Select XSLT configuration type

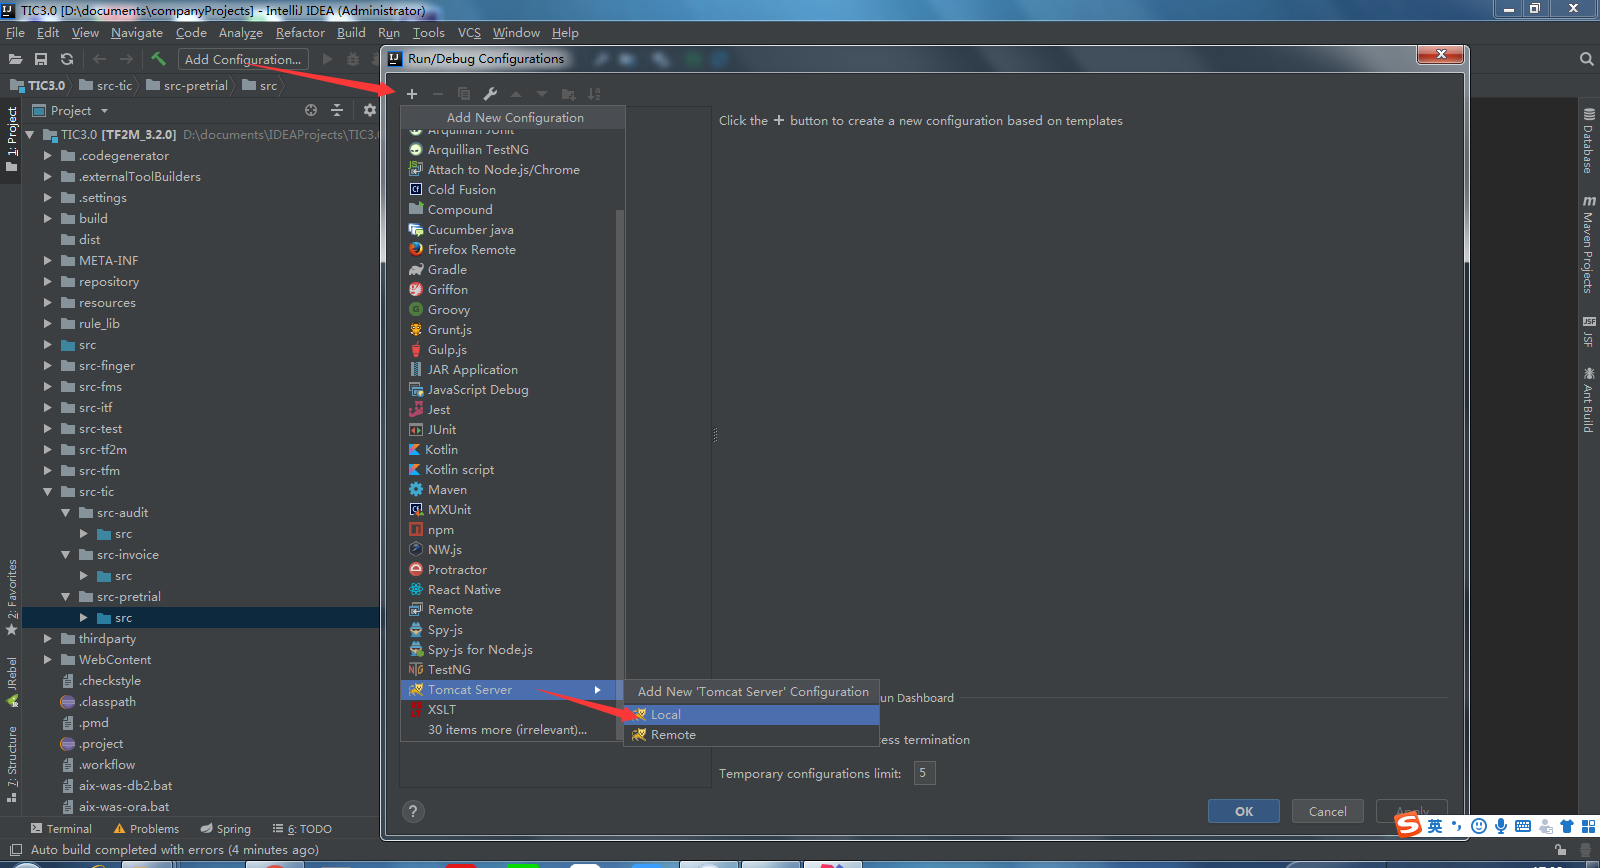(510, 710)
